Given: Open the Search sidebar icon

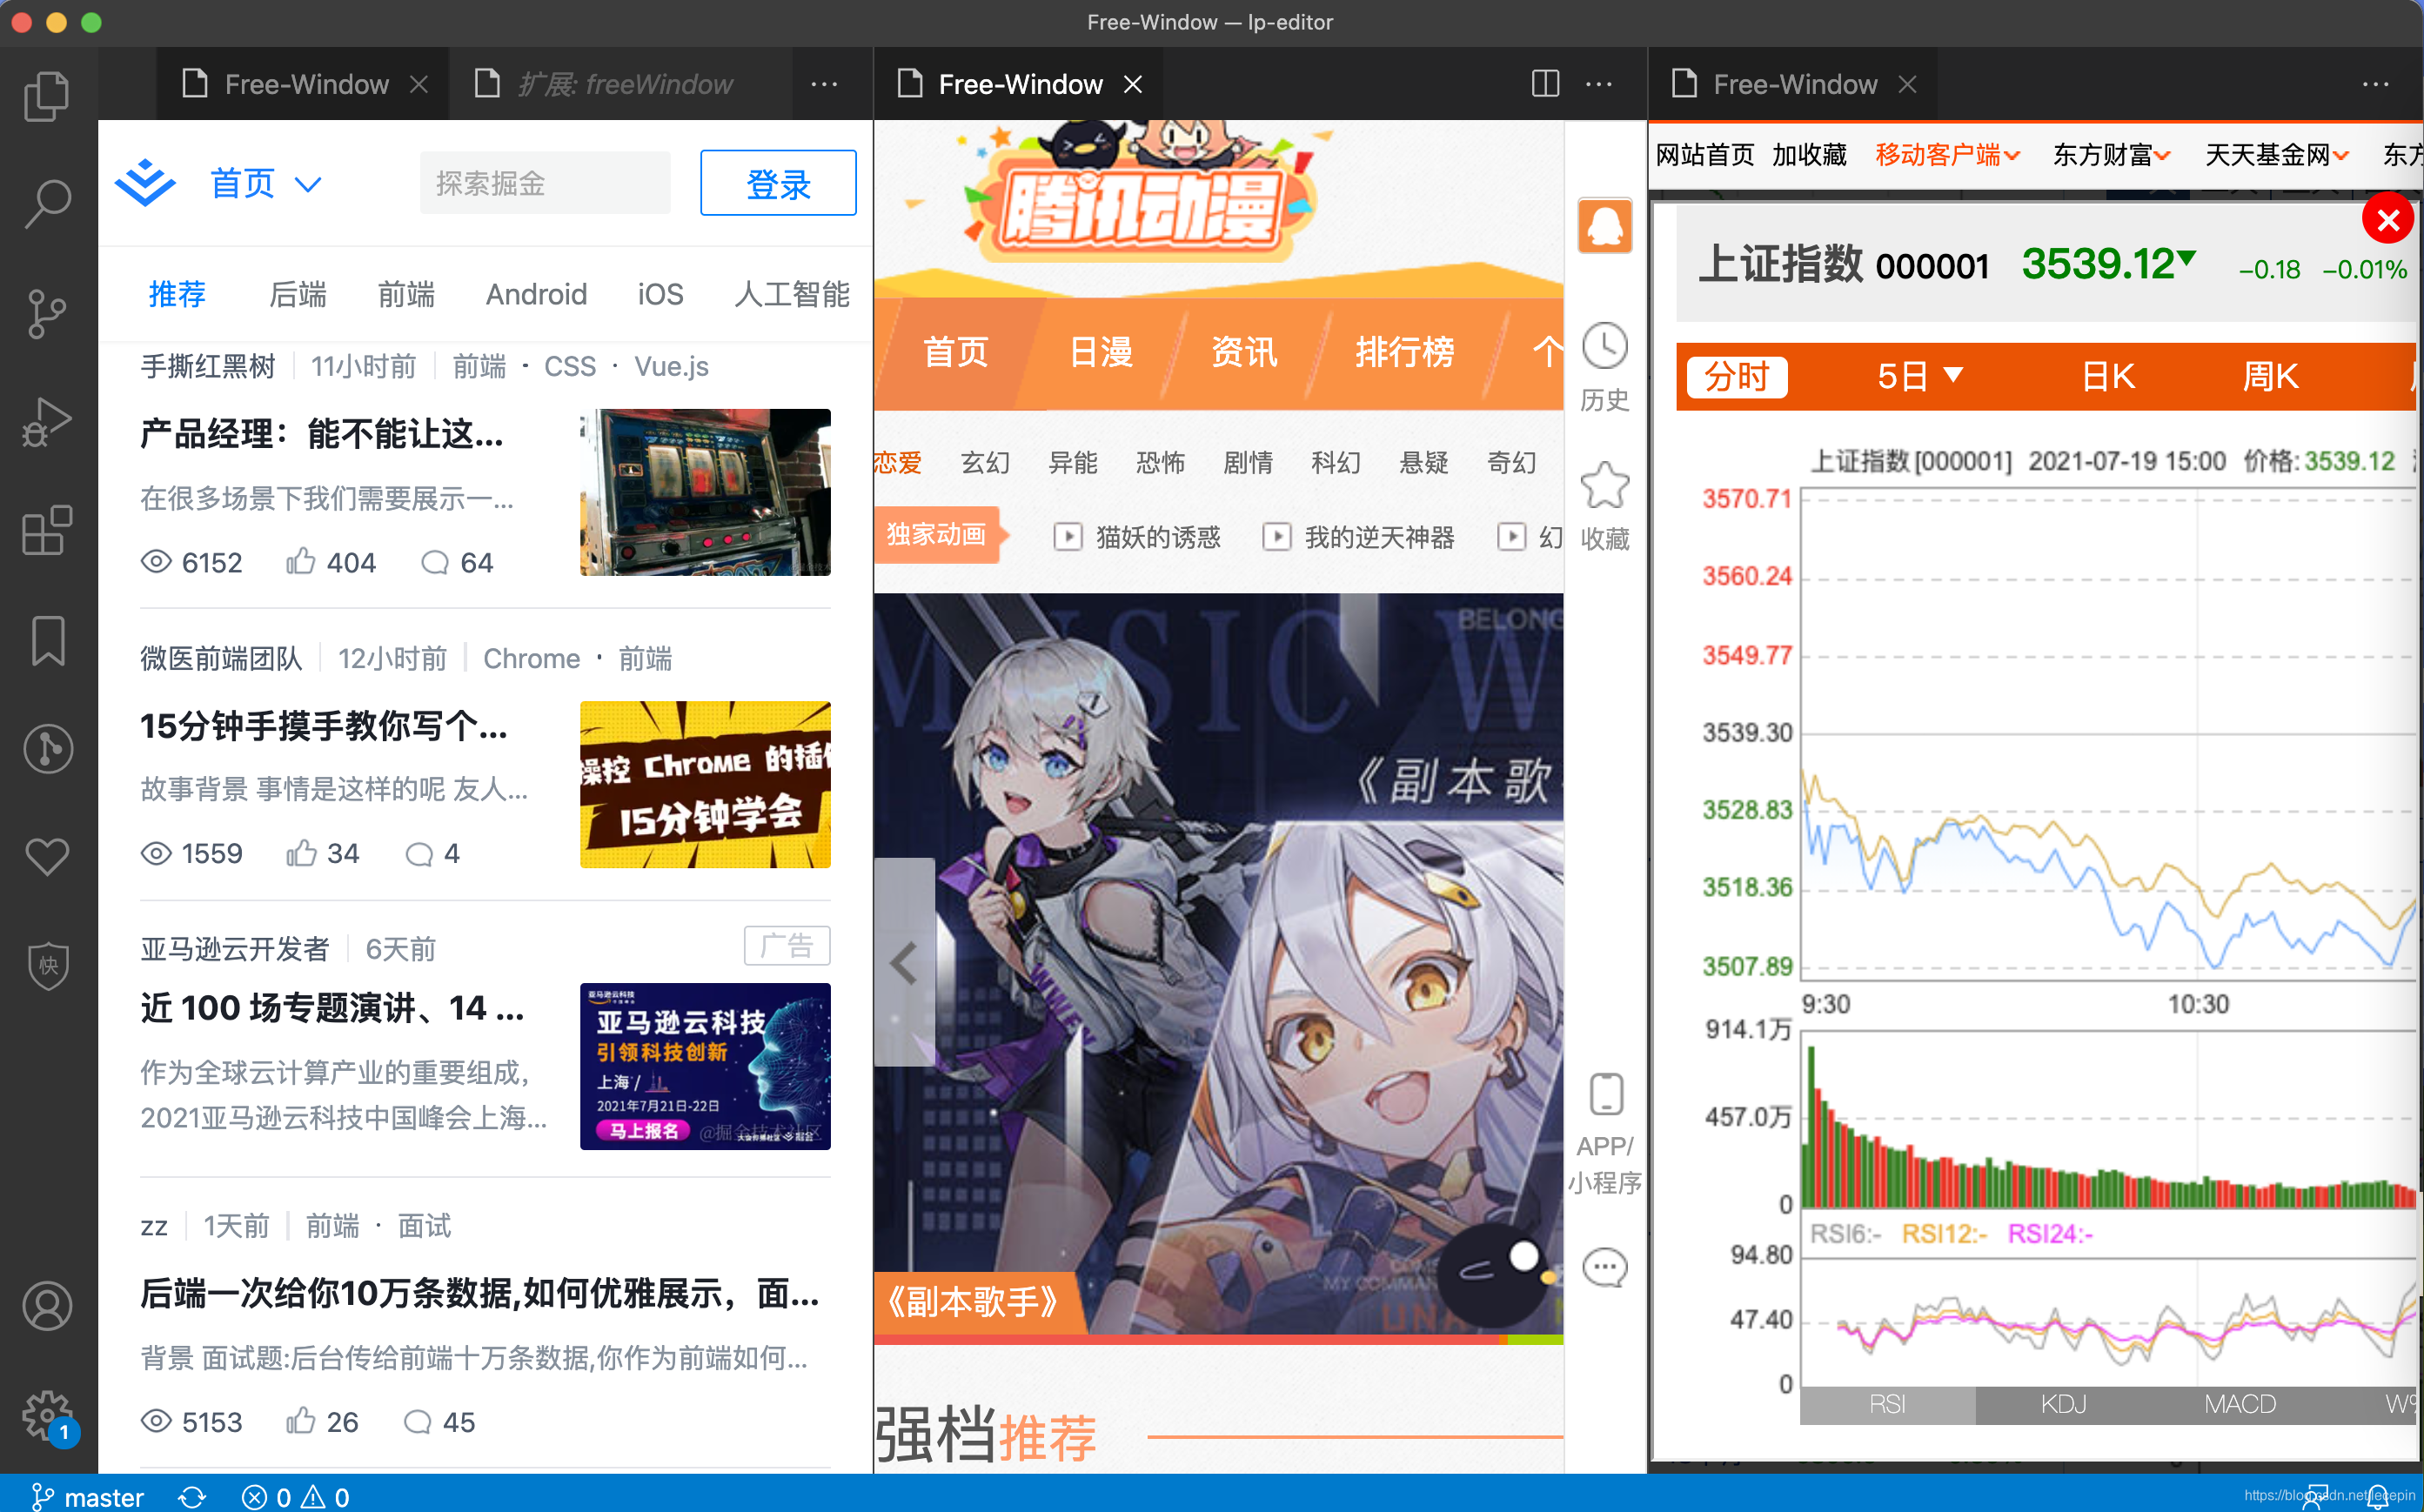Looking at the screenshot, I should [x=47, y=203].
